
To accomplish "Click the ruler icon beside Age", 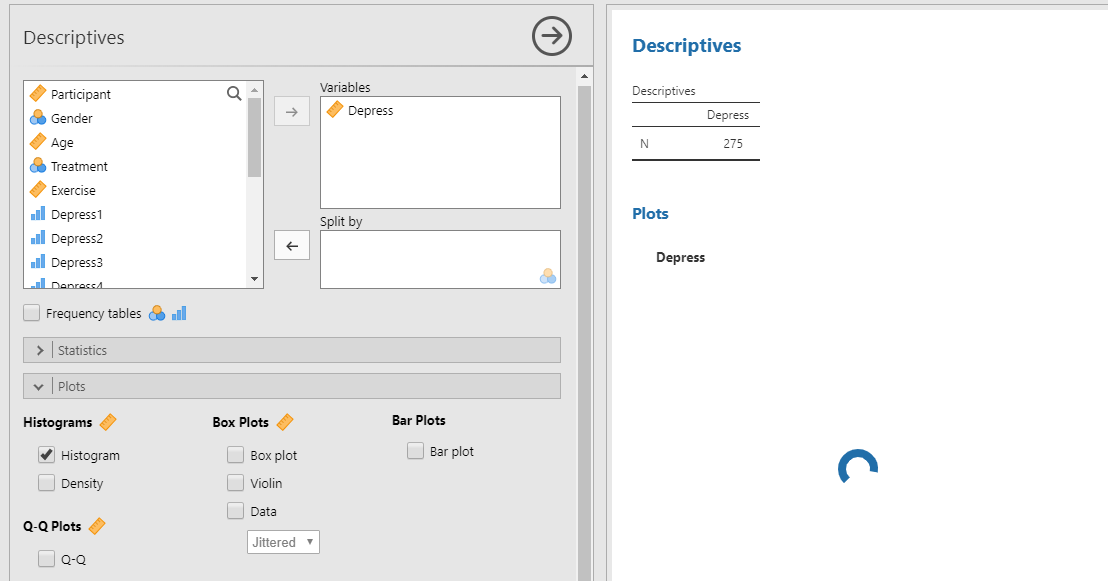I will [38, 141].
